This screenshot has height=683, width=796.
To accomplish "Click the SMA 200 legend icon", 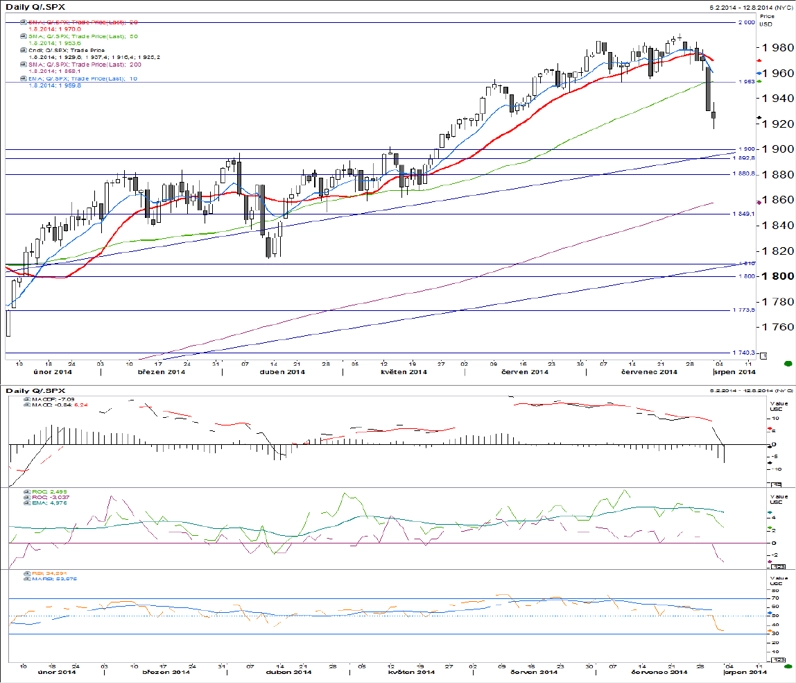I will tap(23, 64).
